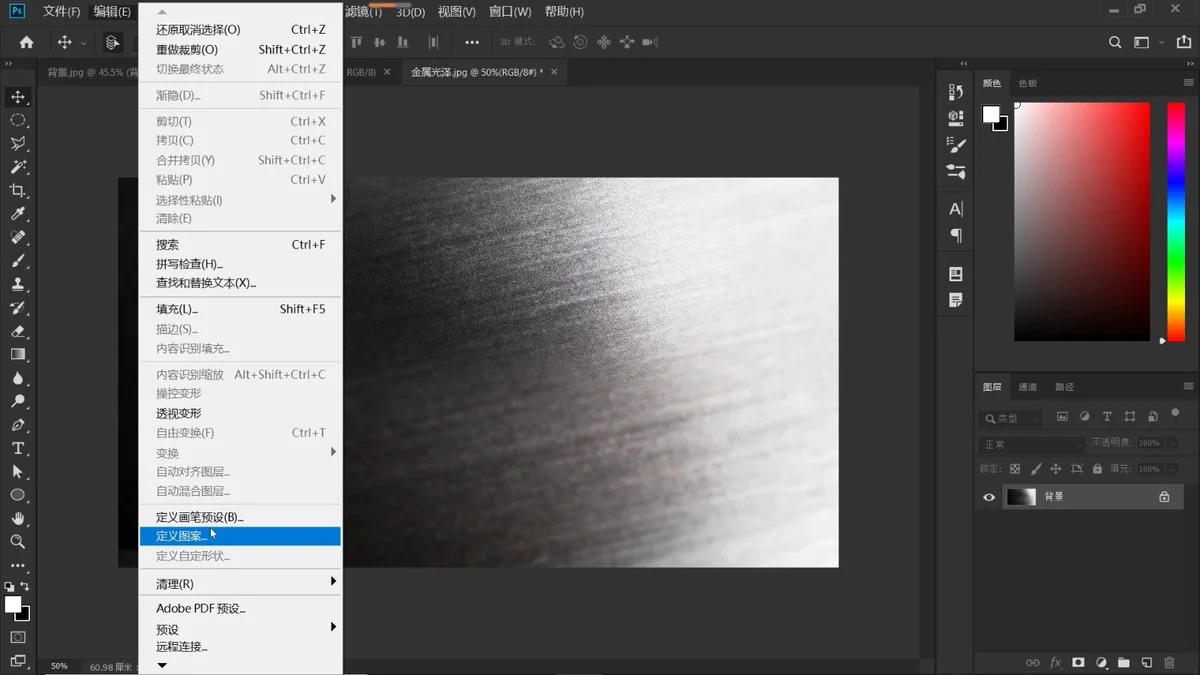
Task: Open the 文件(F) menu
Action: click(x=61, y=12)
